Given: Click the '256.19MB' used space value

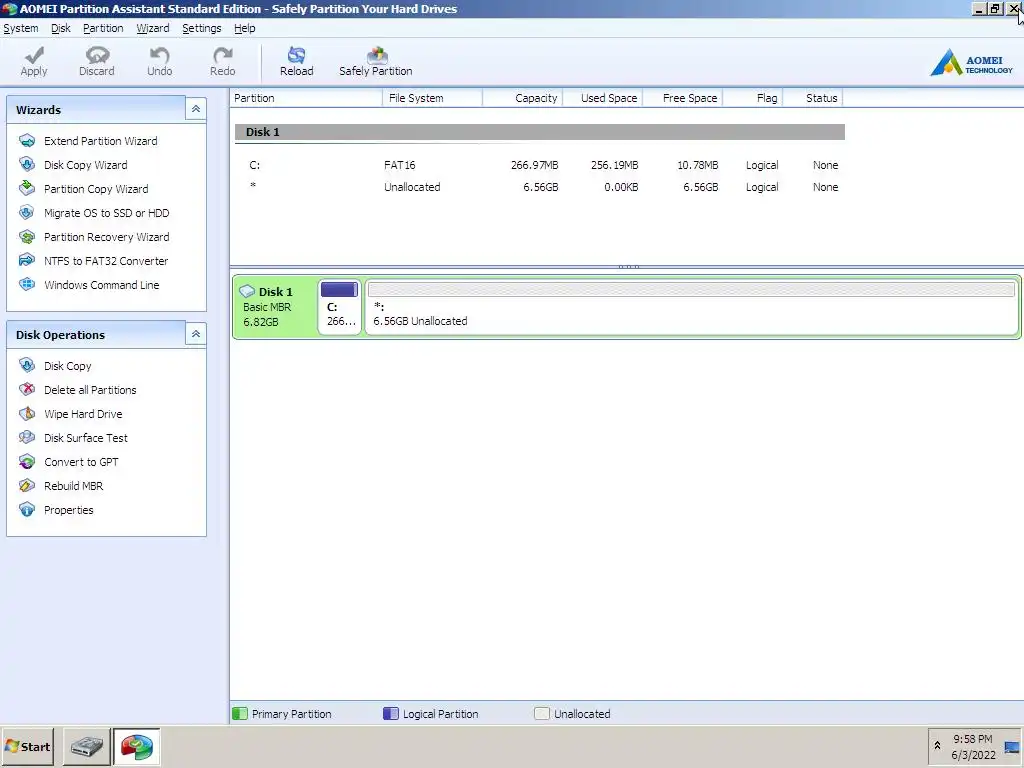Looking at the screenshot, I should click(615, 165).
